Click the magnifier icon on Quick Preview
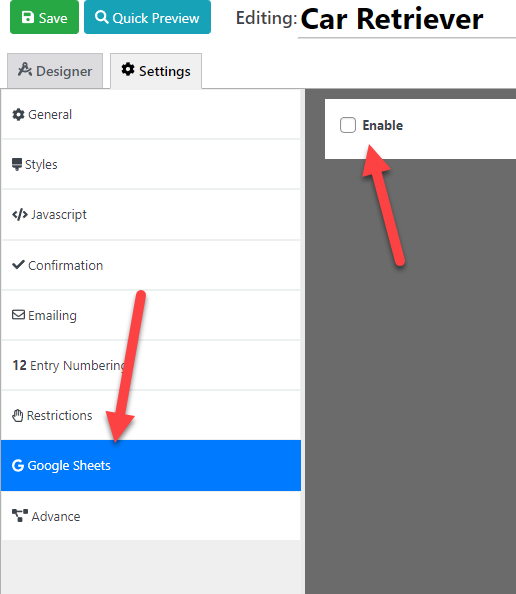This screenshot has height=594, width=516. pyautogui.click(x=101, y=17)
